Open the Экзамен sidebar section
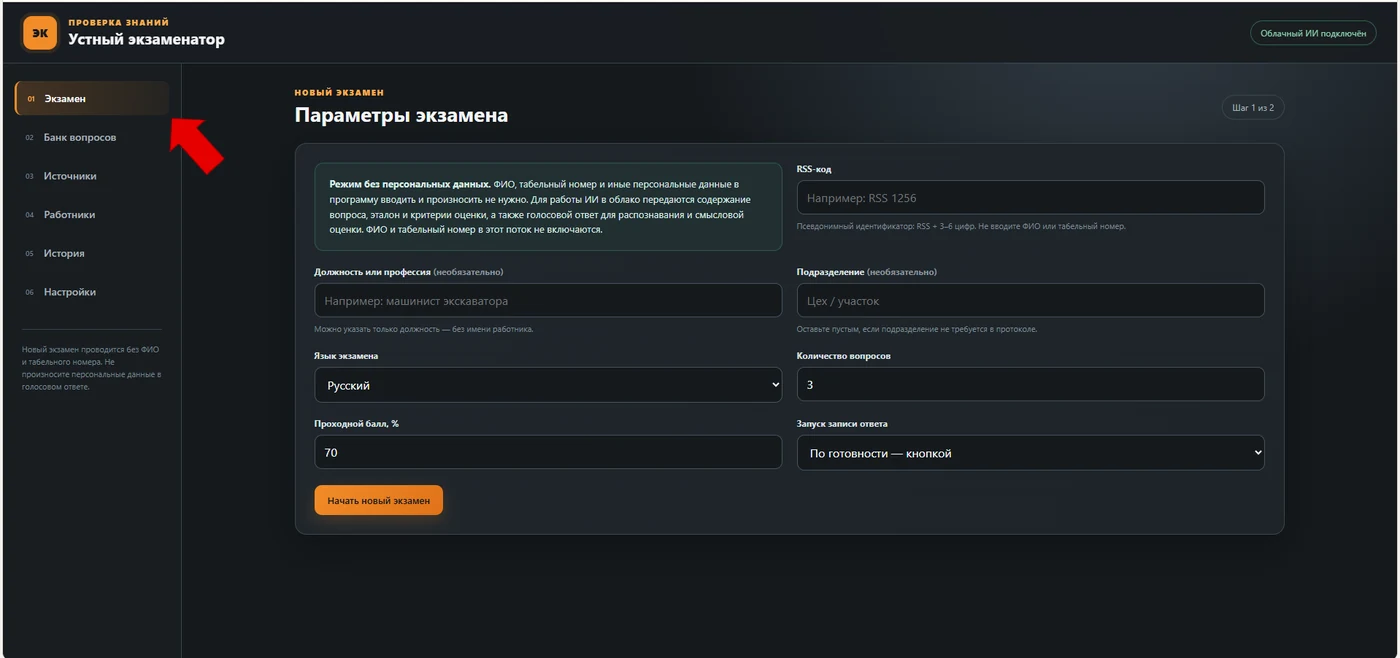1400x658 pixels. click(92, 99)
